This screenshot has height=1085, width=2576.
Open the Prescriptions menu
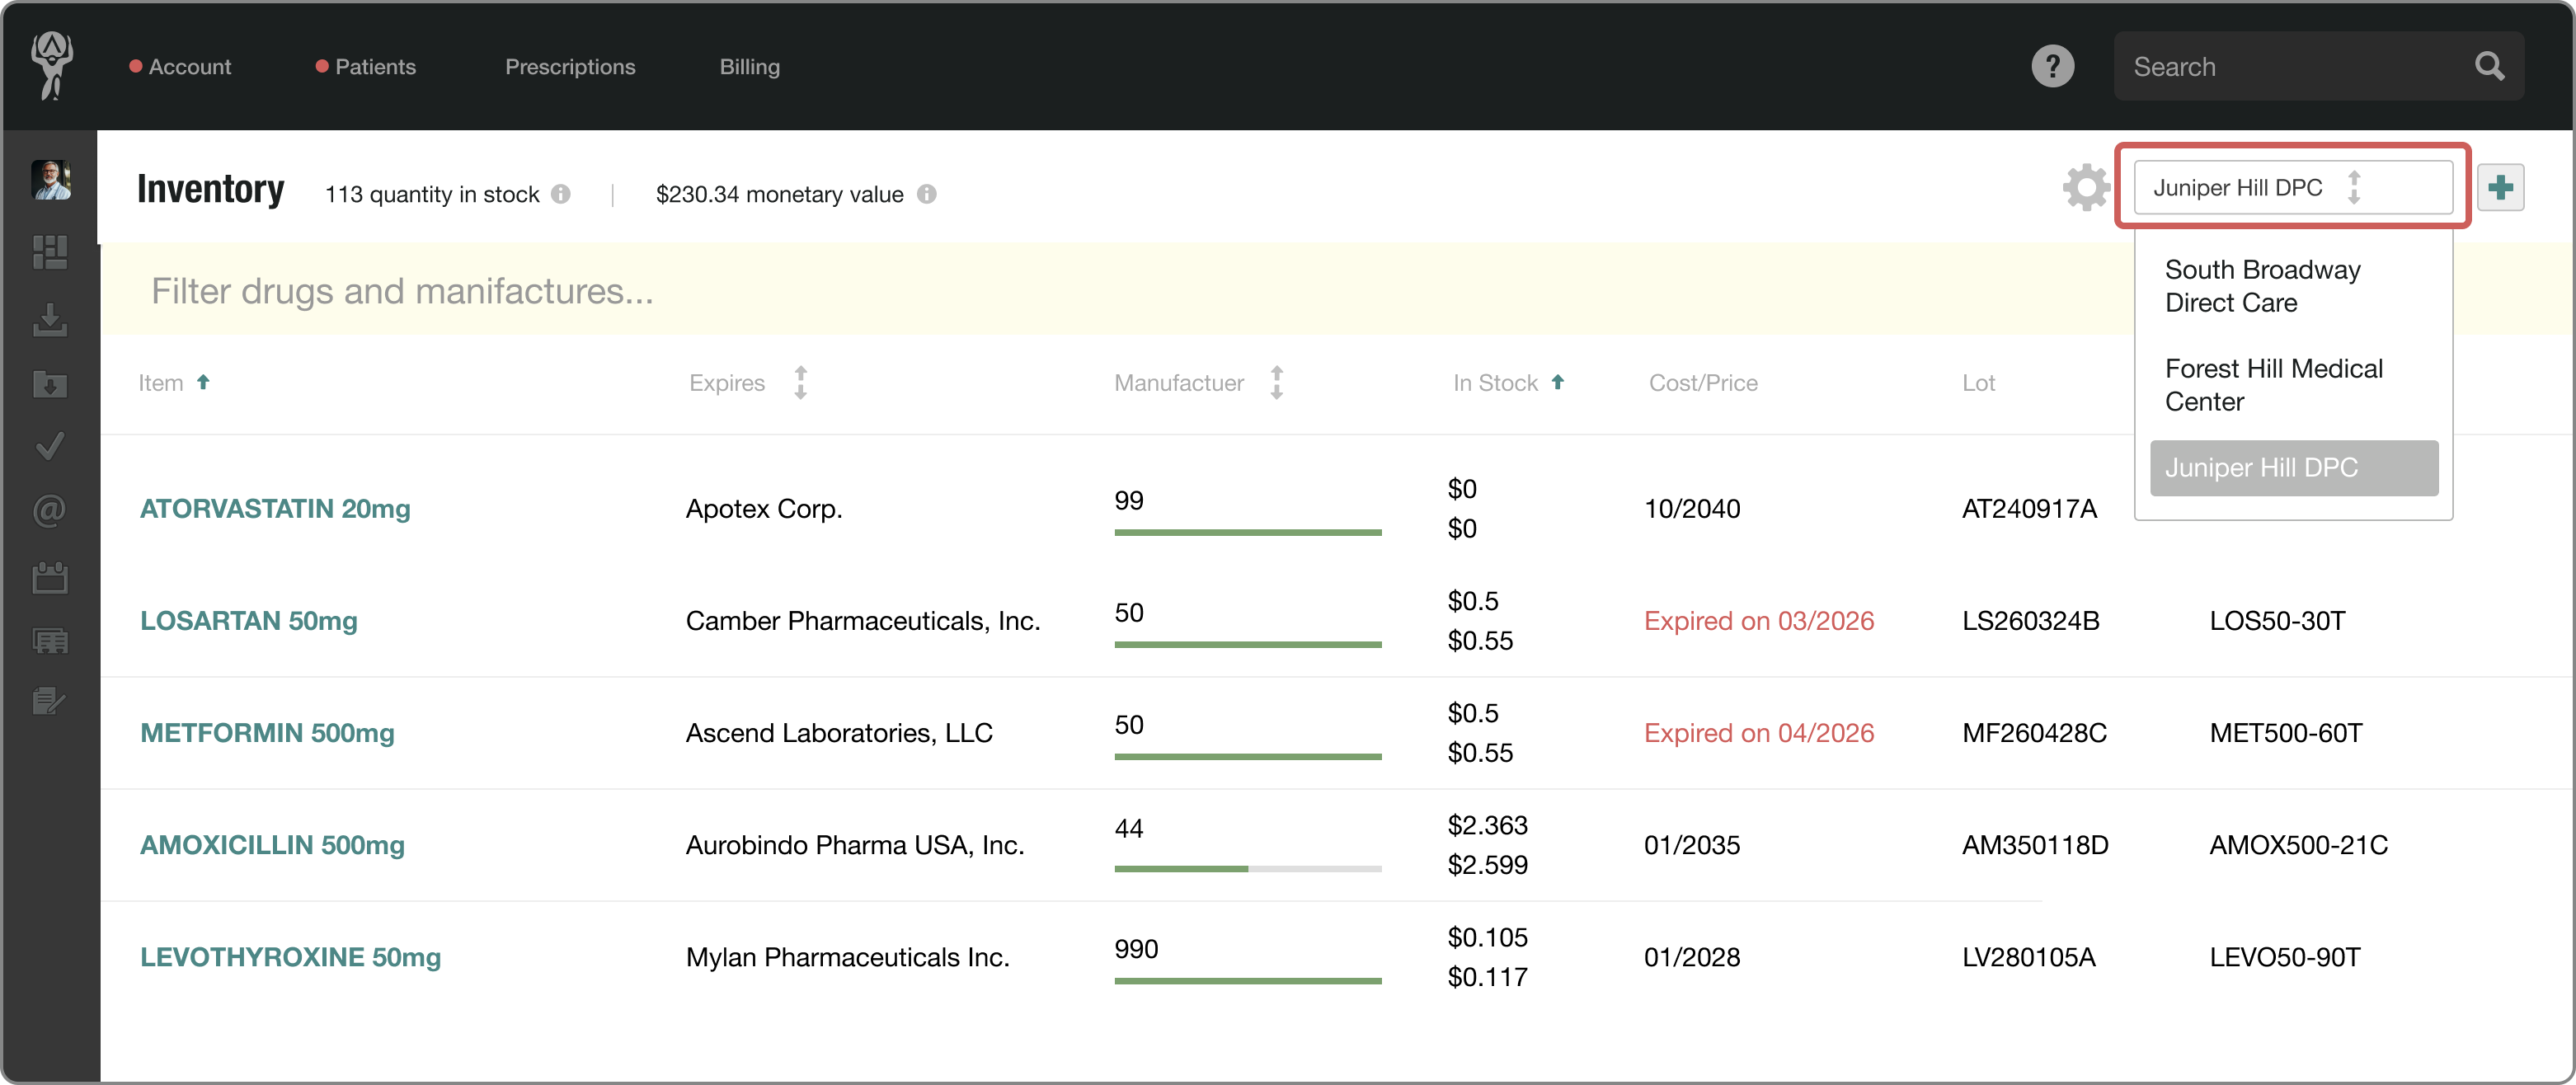pyautogui.click(x=570, y=66)
